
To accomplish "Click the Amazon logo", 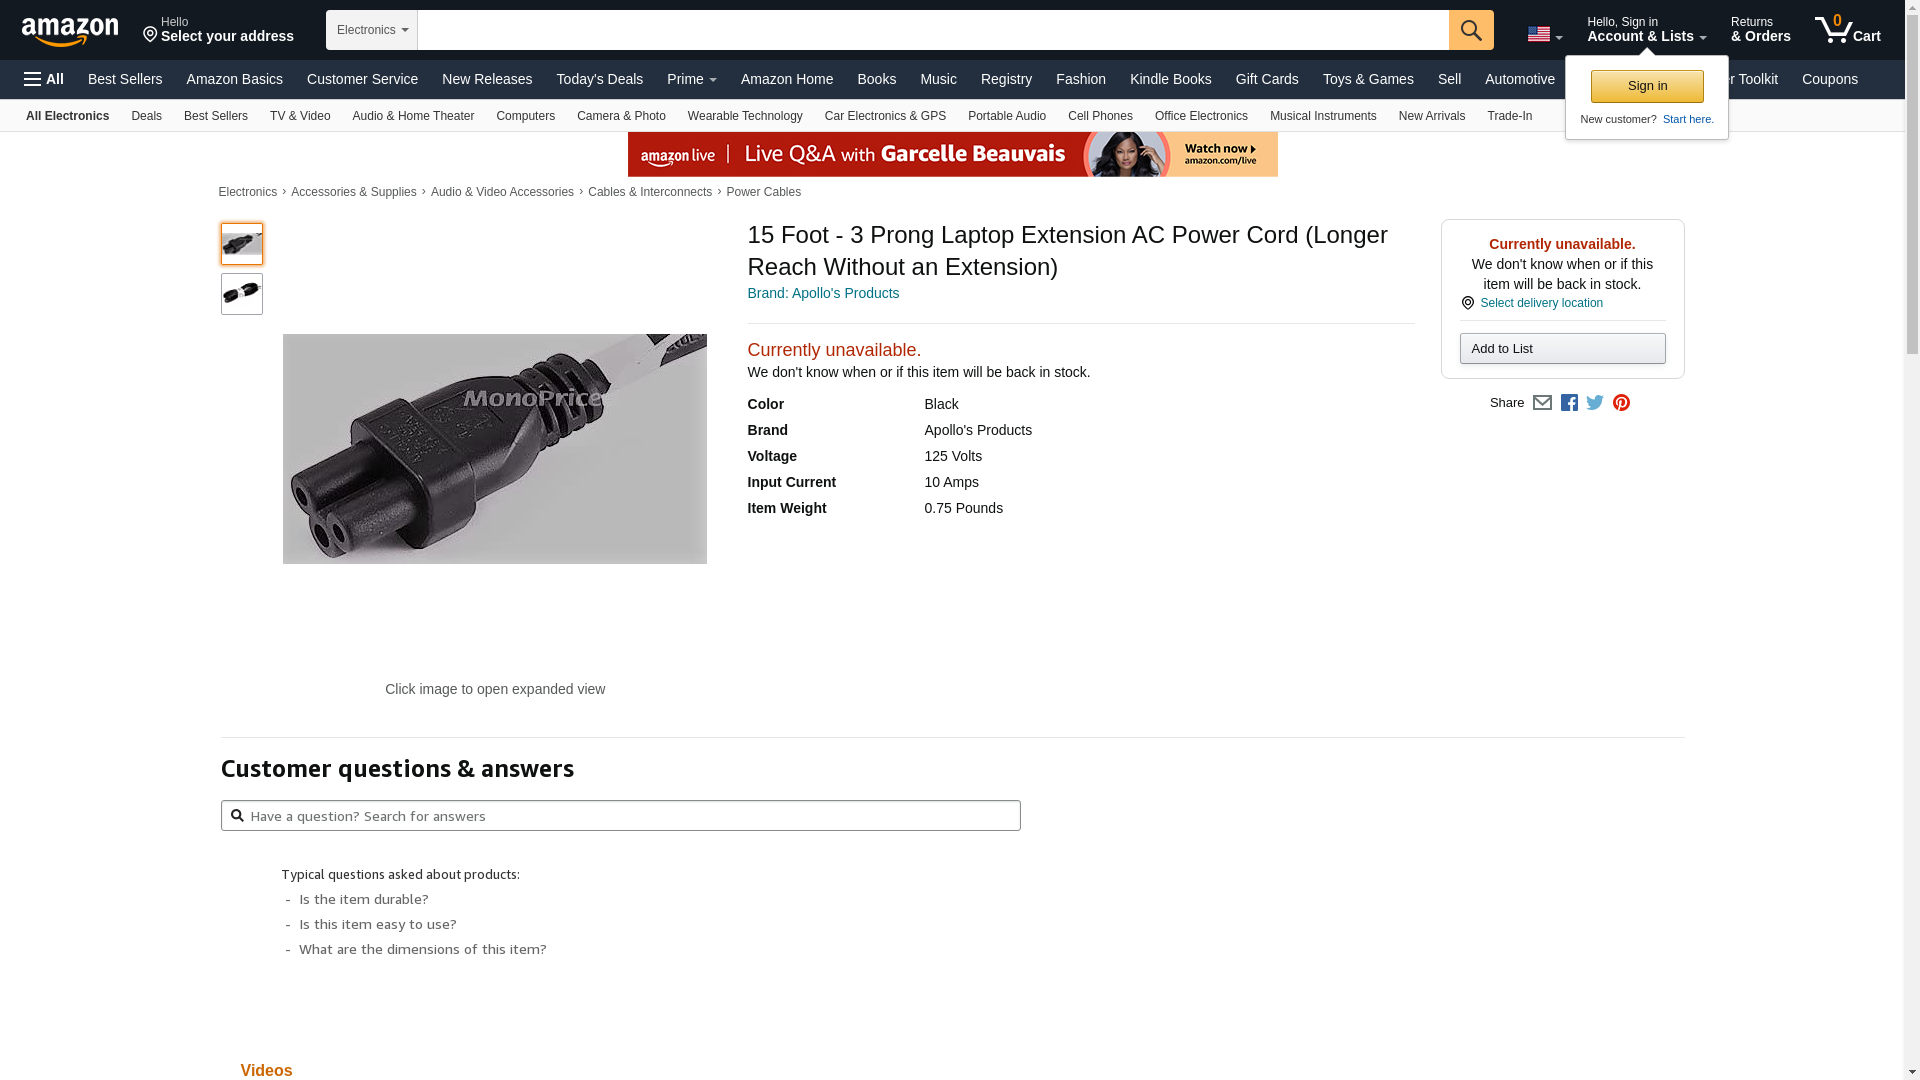I will pos(70,31).
